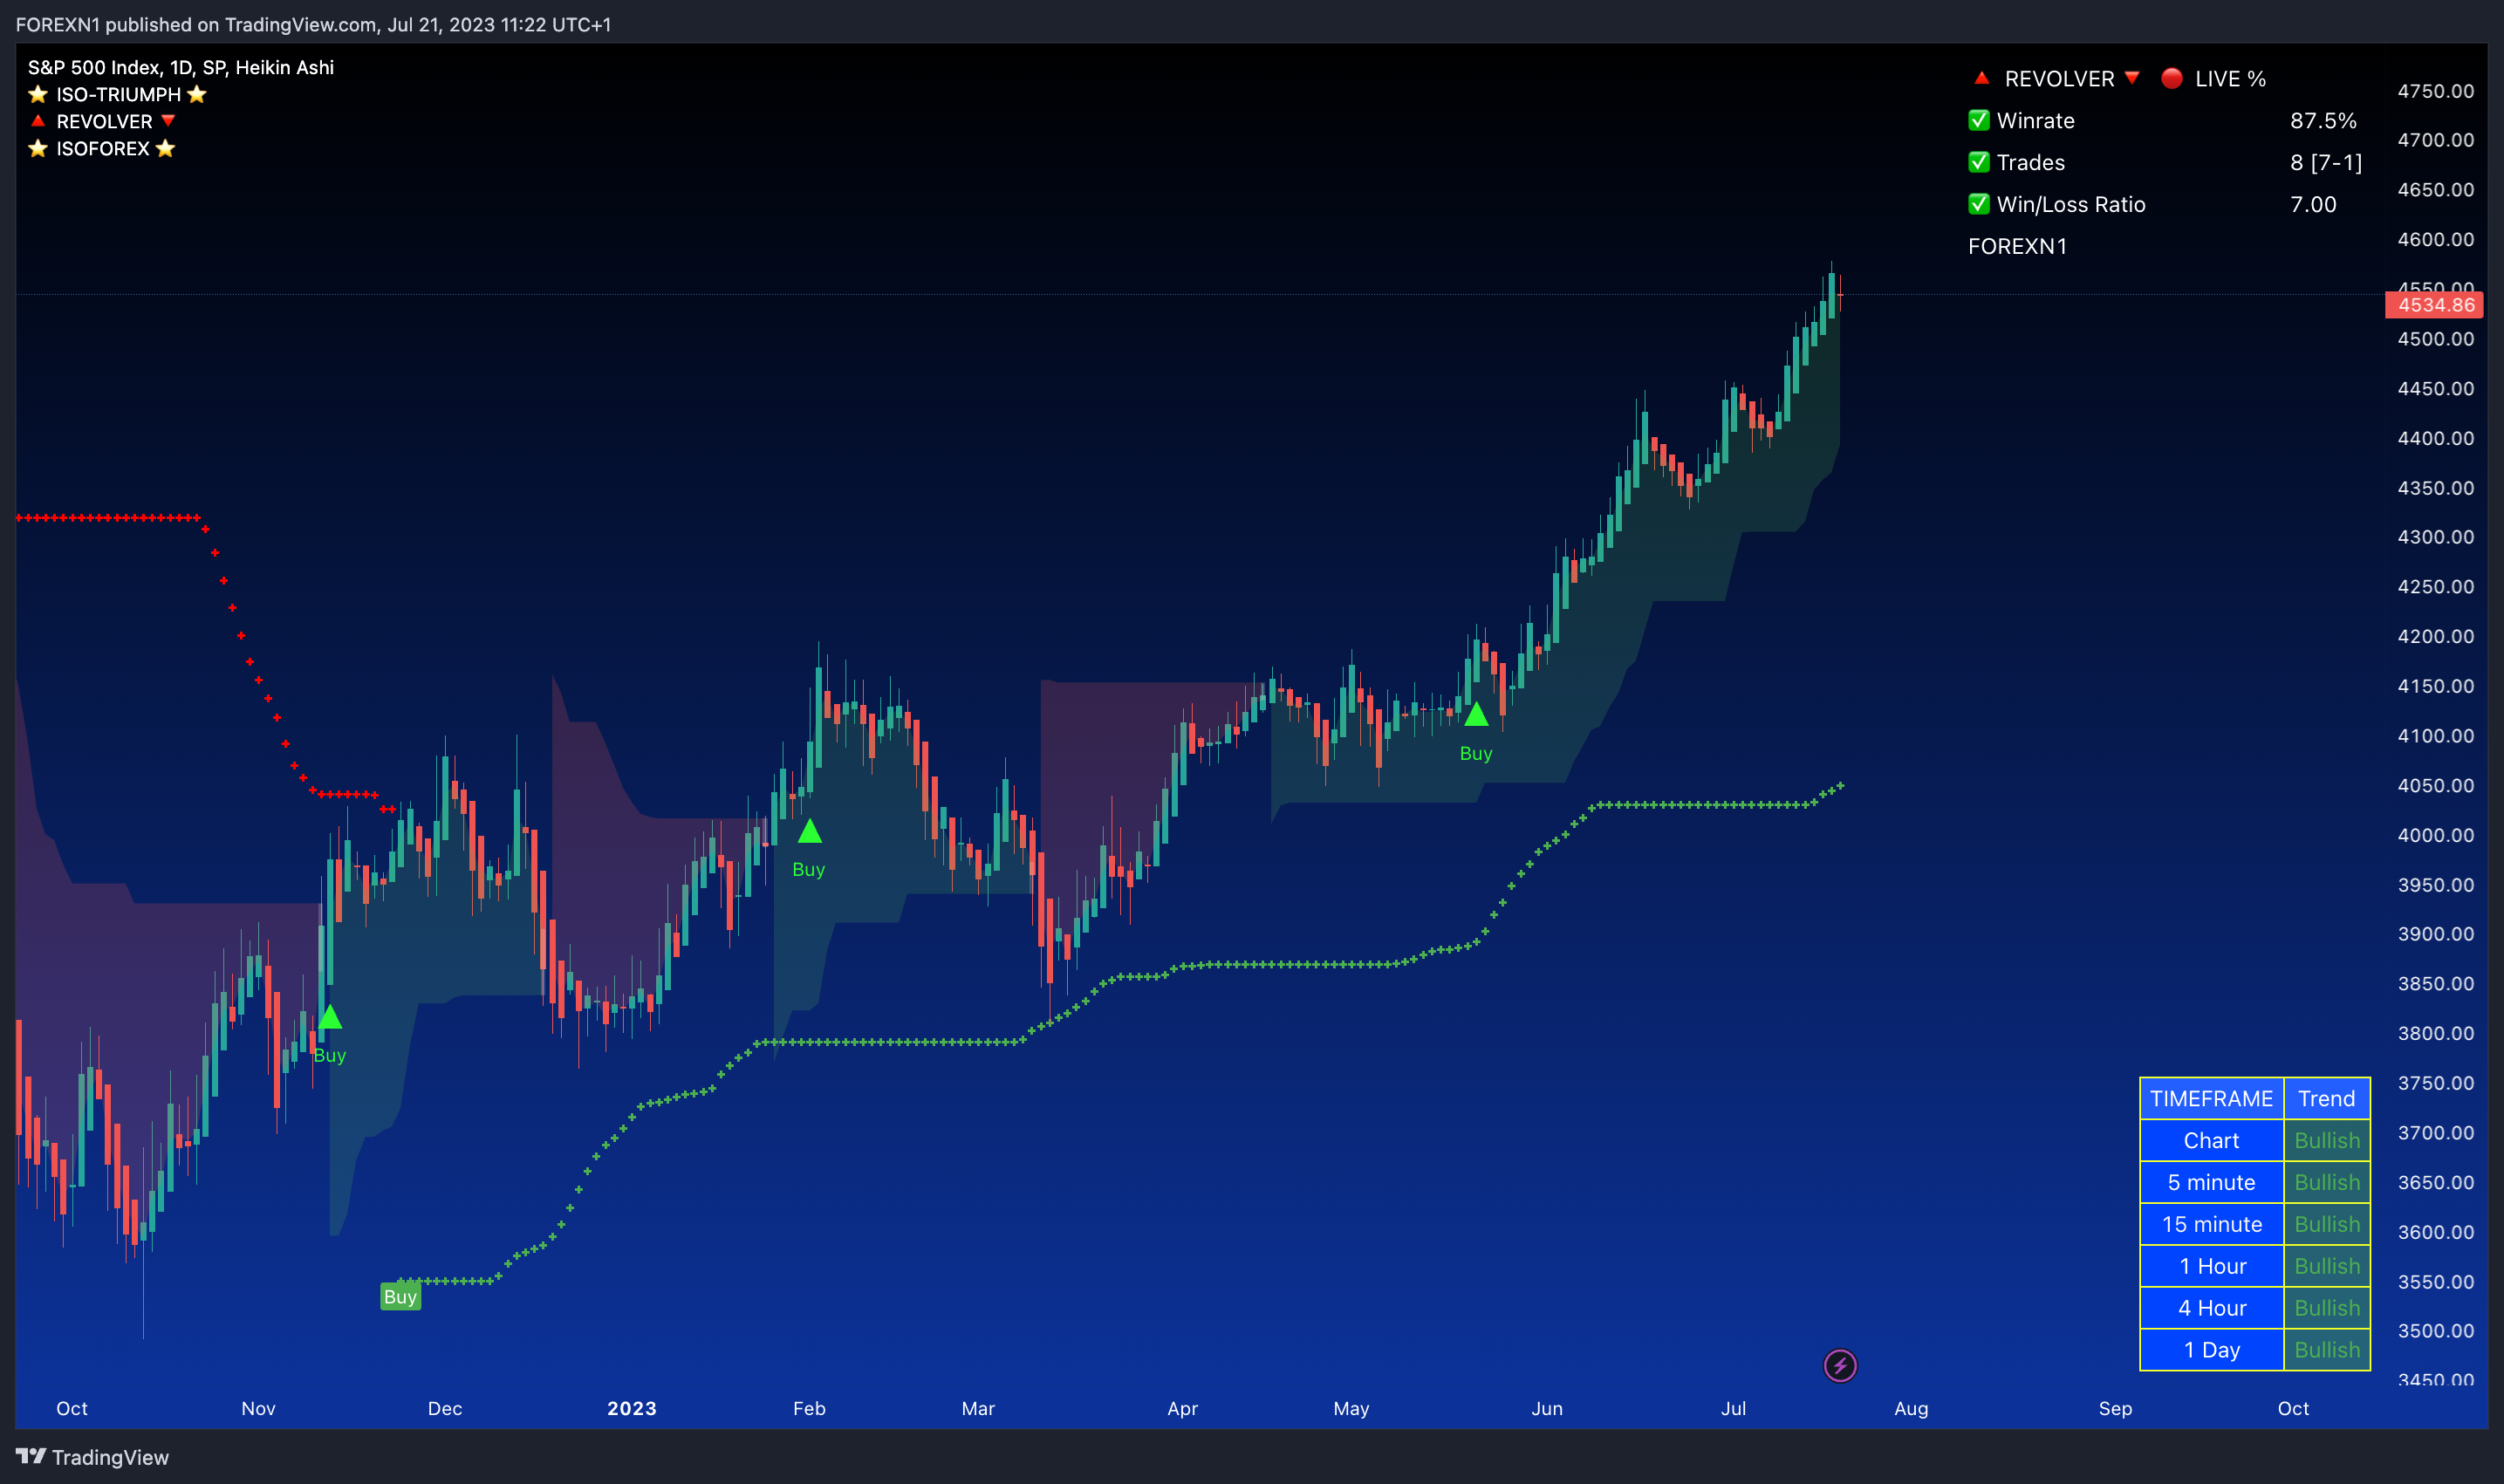Click the 4 Hour timeframe row

[x=2254, y=1308]
